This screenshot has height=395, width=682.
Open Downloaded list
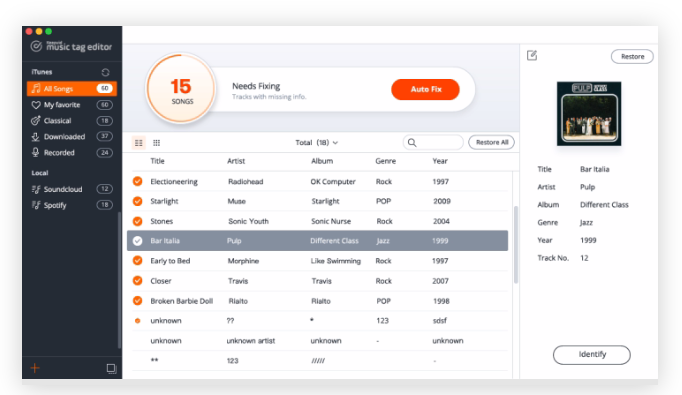click(72, 137)
